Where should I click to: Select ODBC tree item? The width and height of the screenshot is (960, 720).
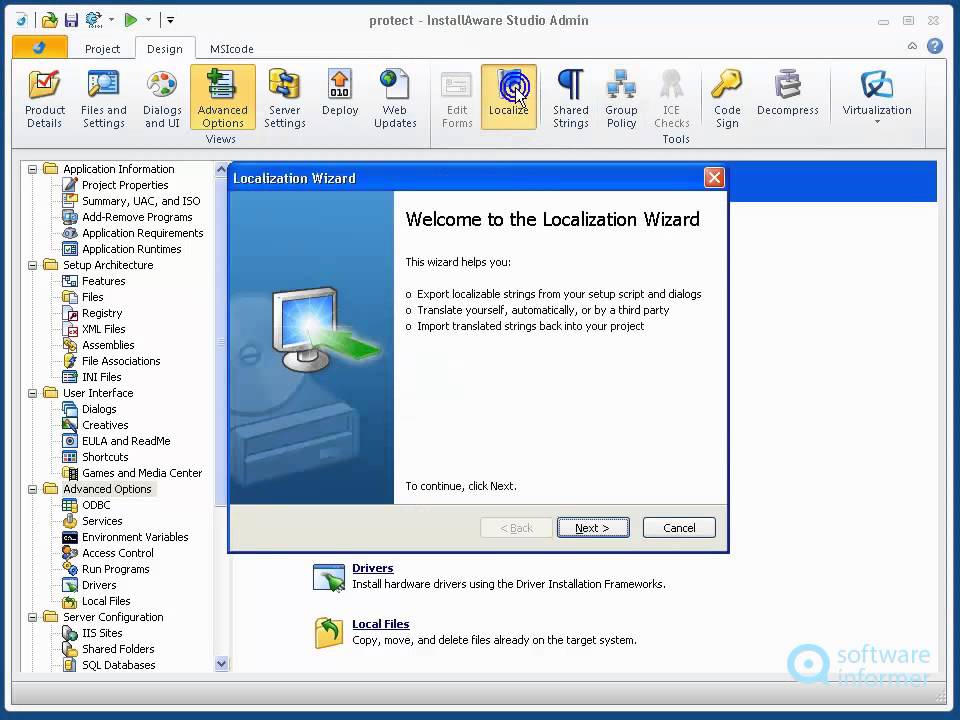pos(96,505)
